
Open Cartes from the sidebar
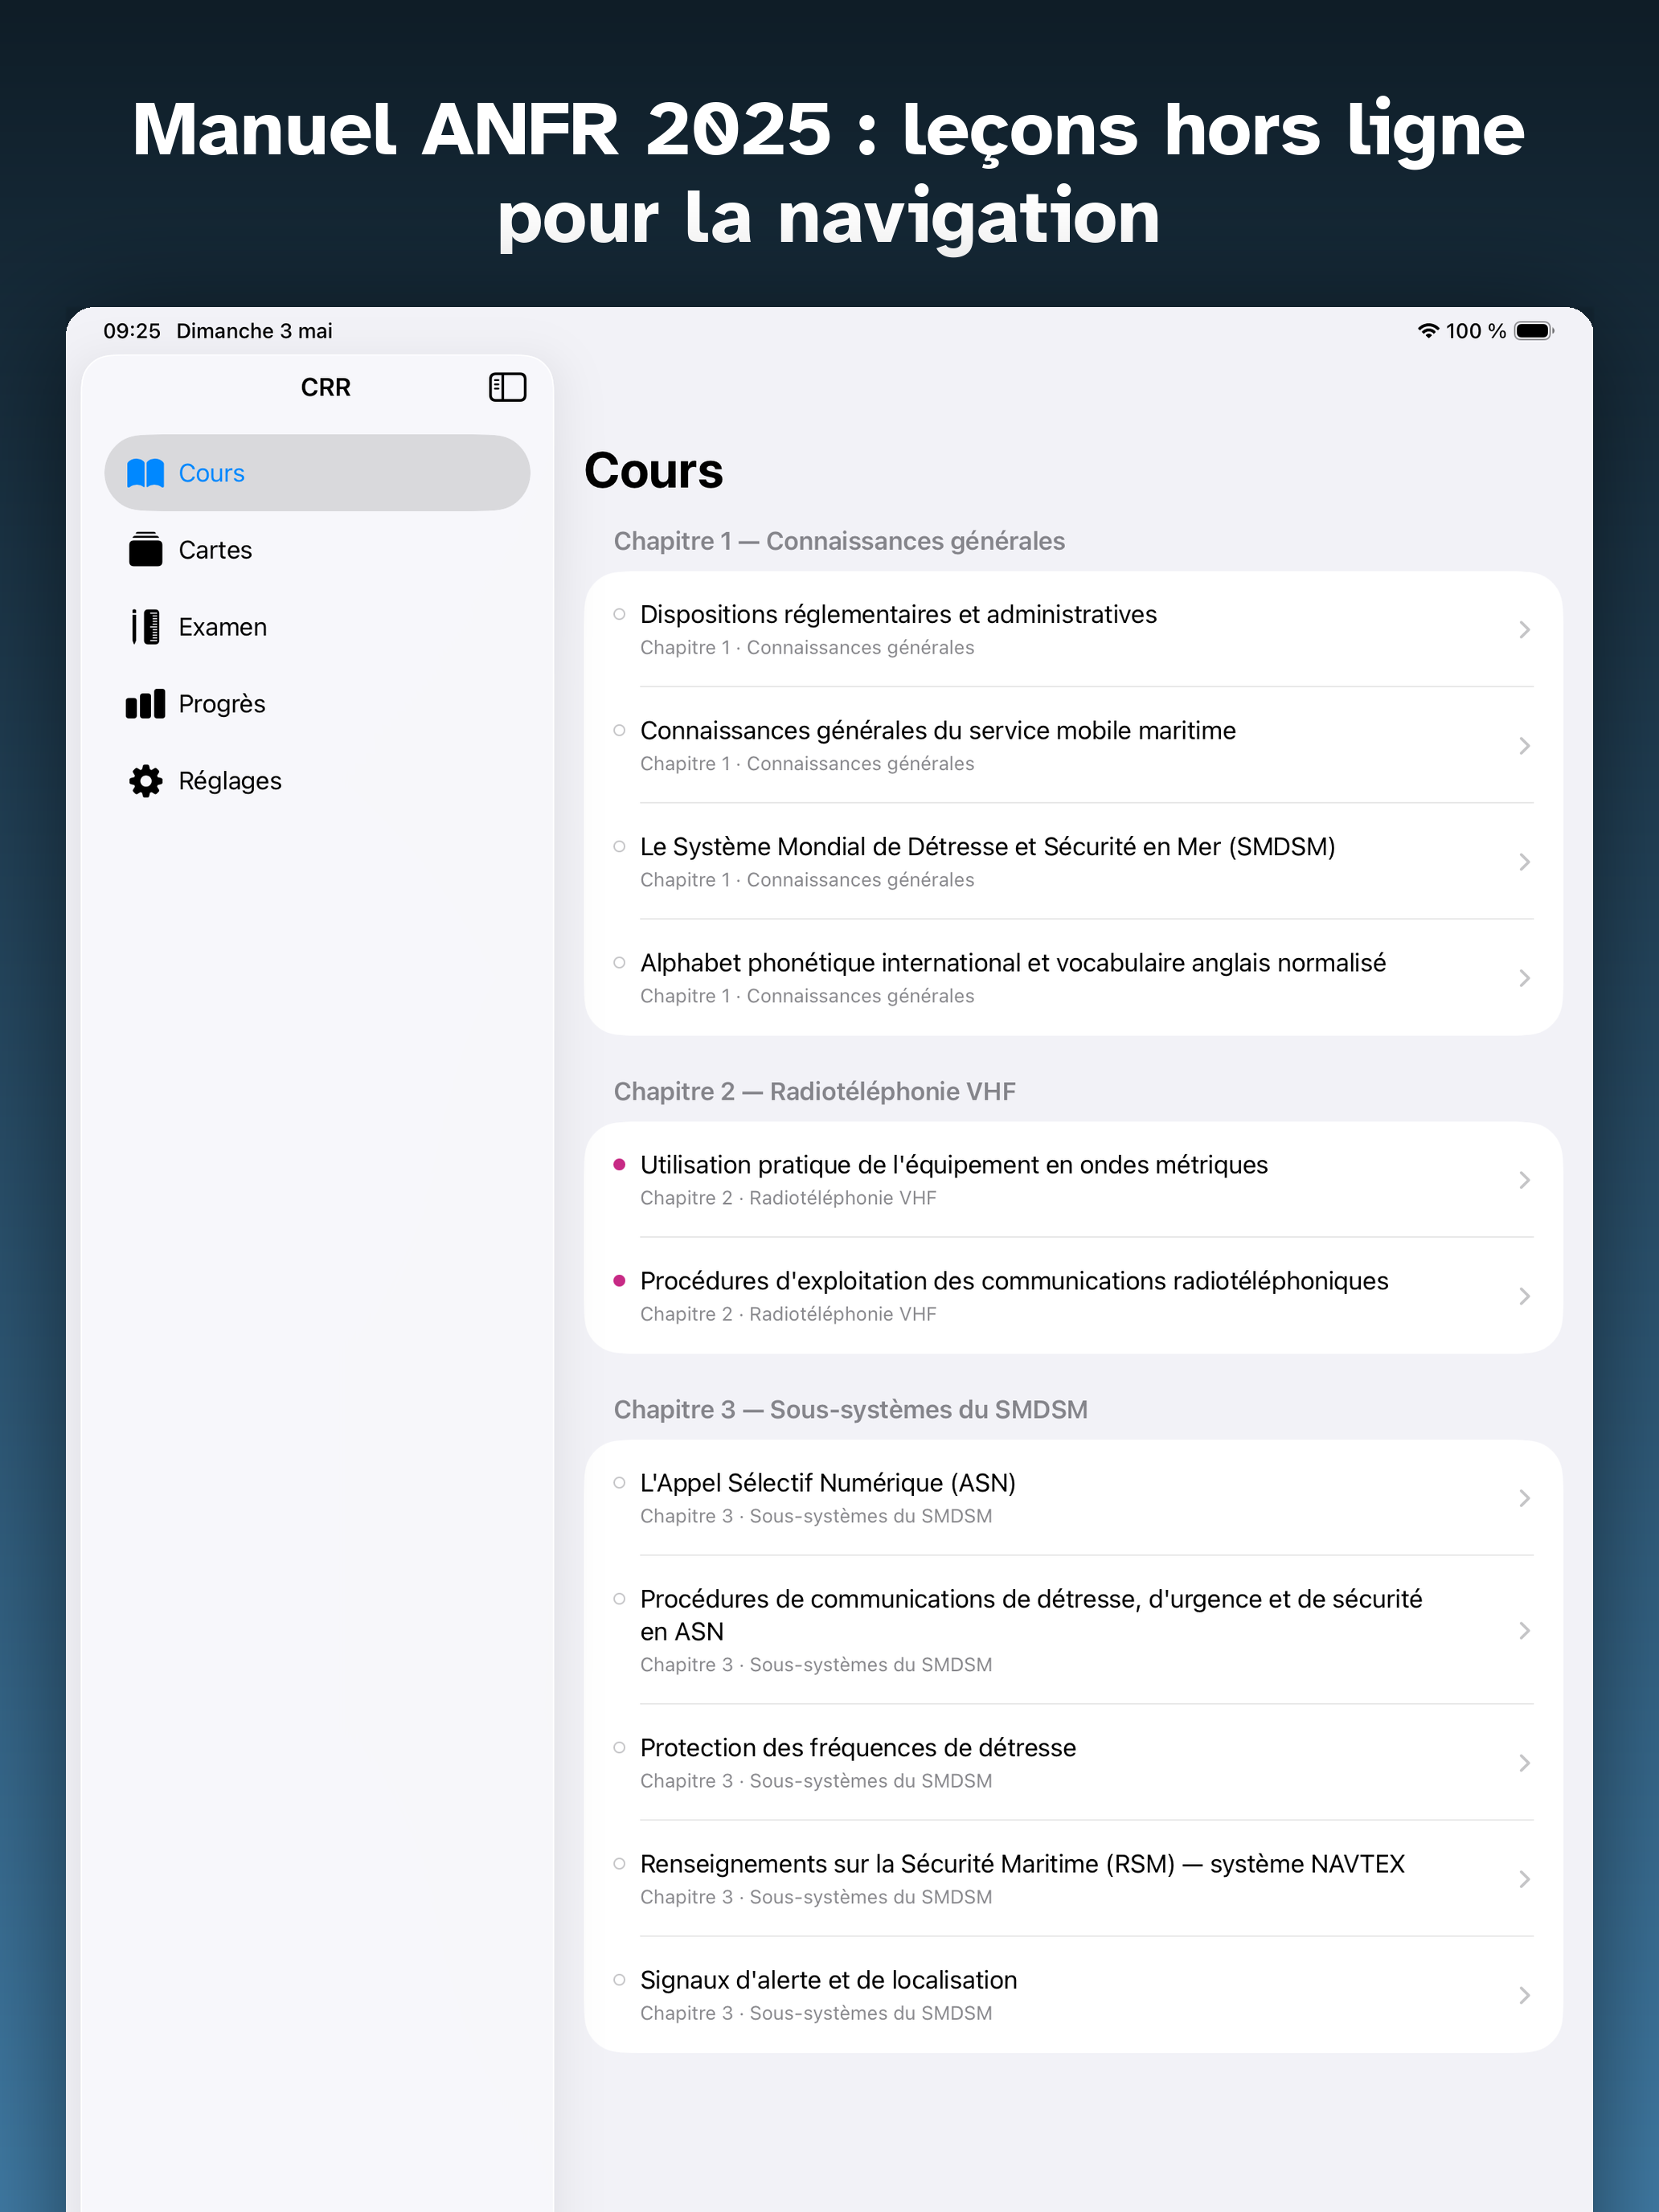click(317, 550)
